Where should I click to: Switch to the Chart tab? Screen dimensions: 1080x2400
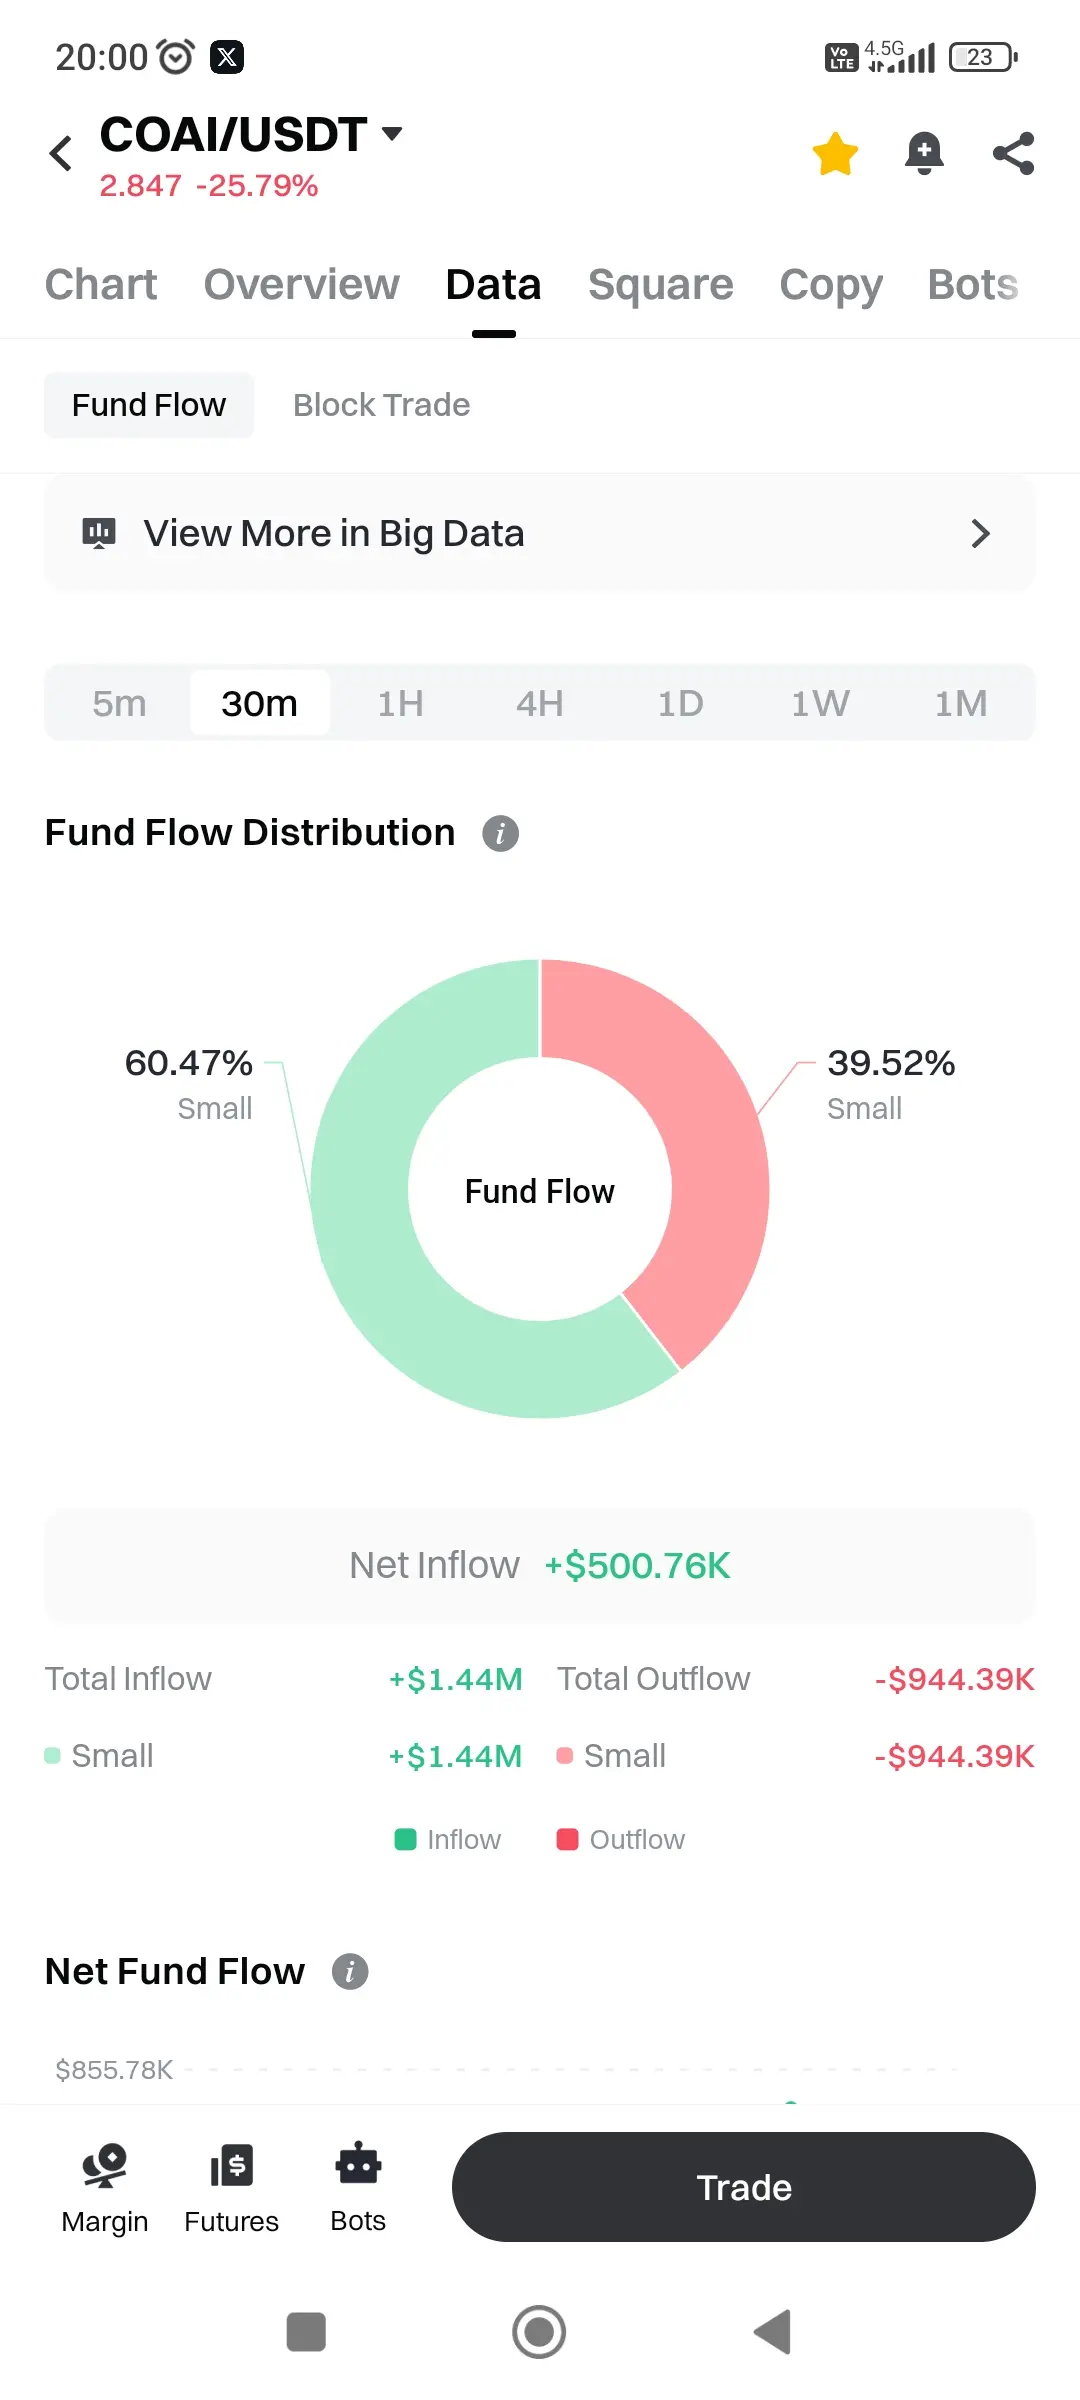(x=101, y=285)
